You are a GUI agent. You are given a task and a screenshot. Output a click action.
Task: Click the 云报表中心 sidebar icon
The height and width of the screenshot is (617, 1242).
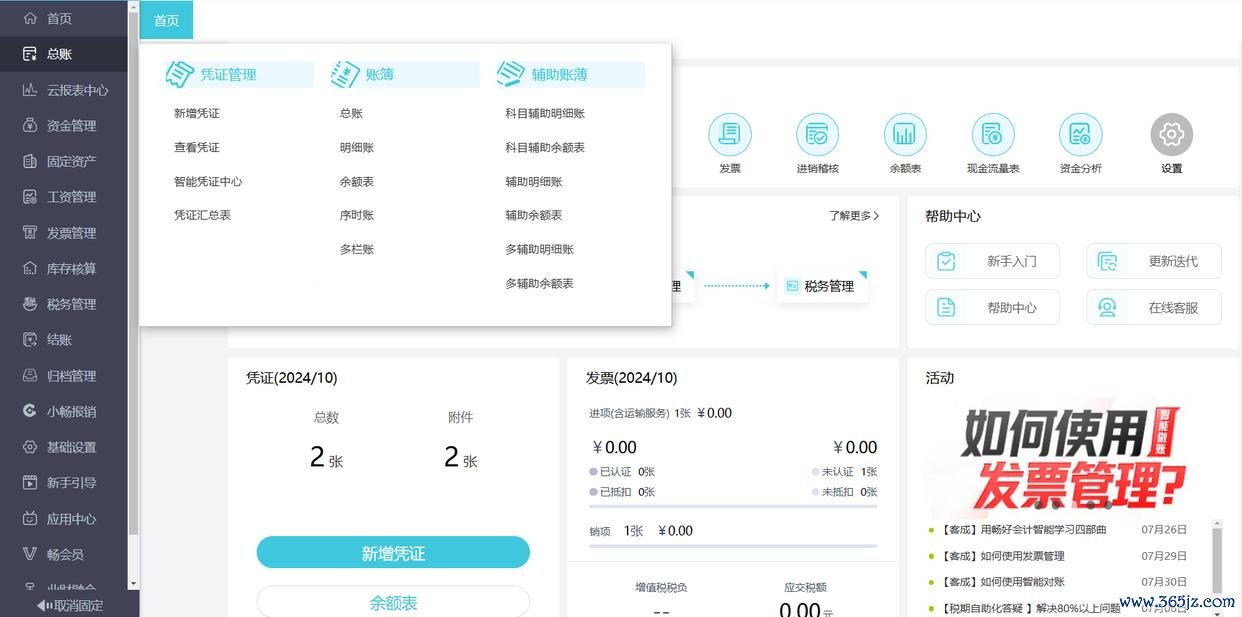pyautogui.click(x=30, y=90)
